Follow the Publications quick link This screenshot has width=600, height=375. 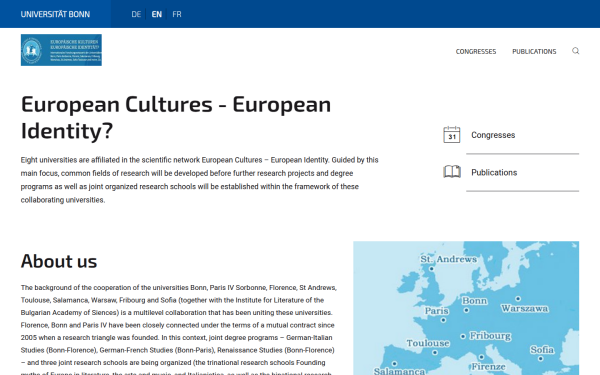pos(494,173)
